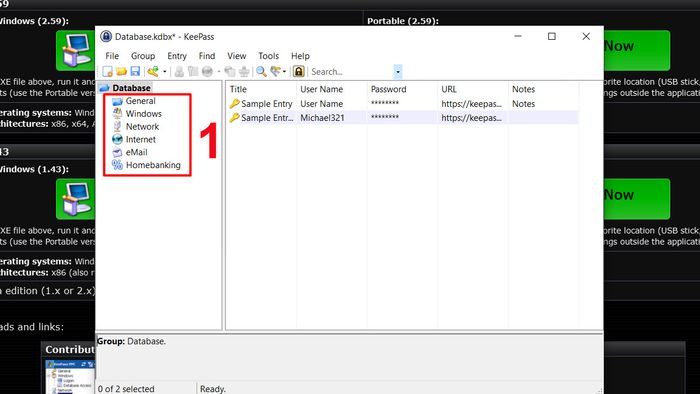Sort by the Title column header
The width and height of the screenshot is (700, 394).
click(x=261, y=89)
